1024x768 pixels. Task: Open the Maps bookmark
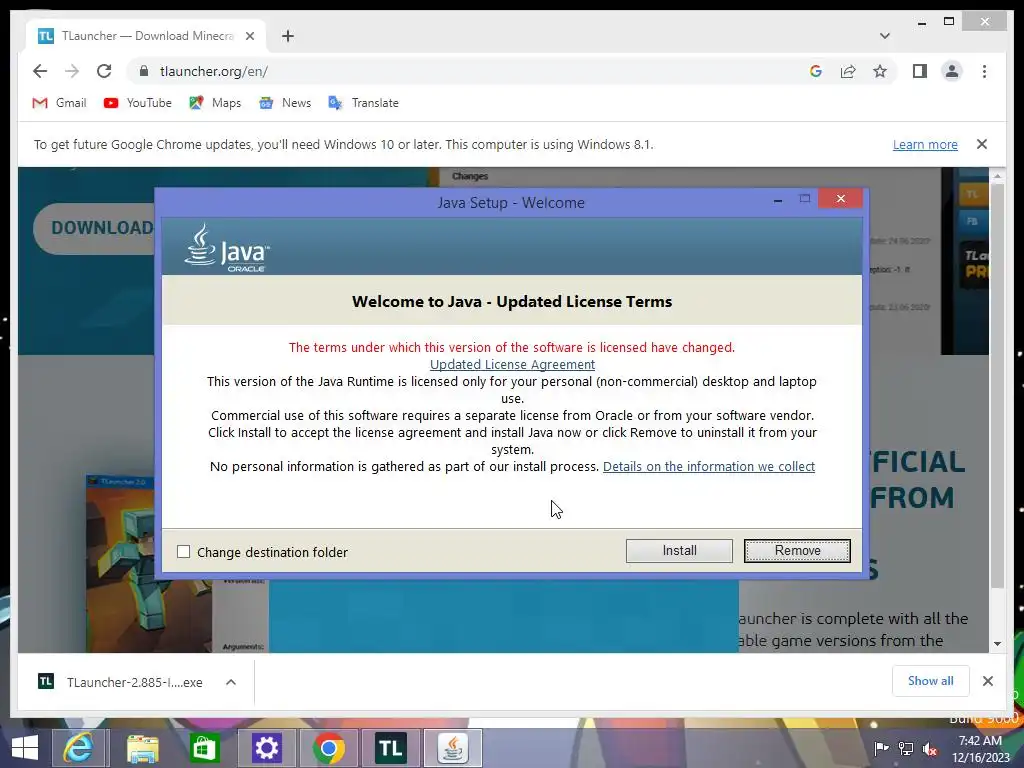pos(215,103)
